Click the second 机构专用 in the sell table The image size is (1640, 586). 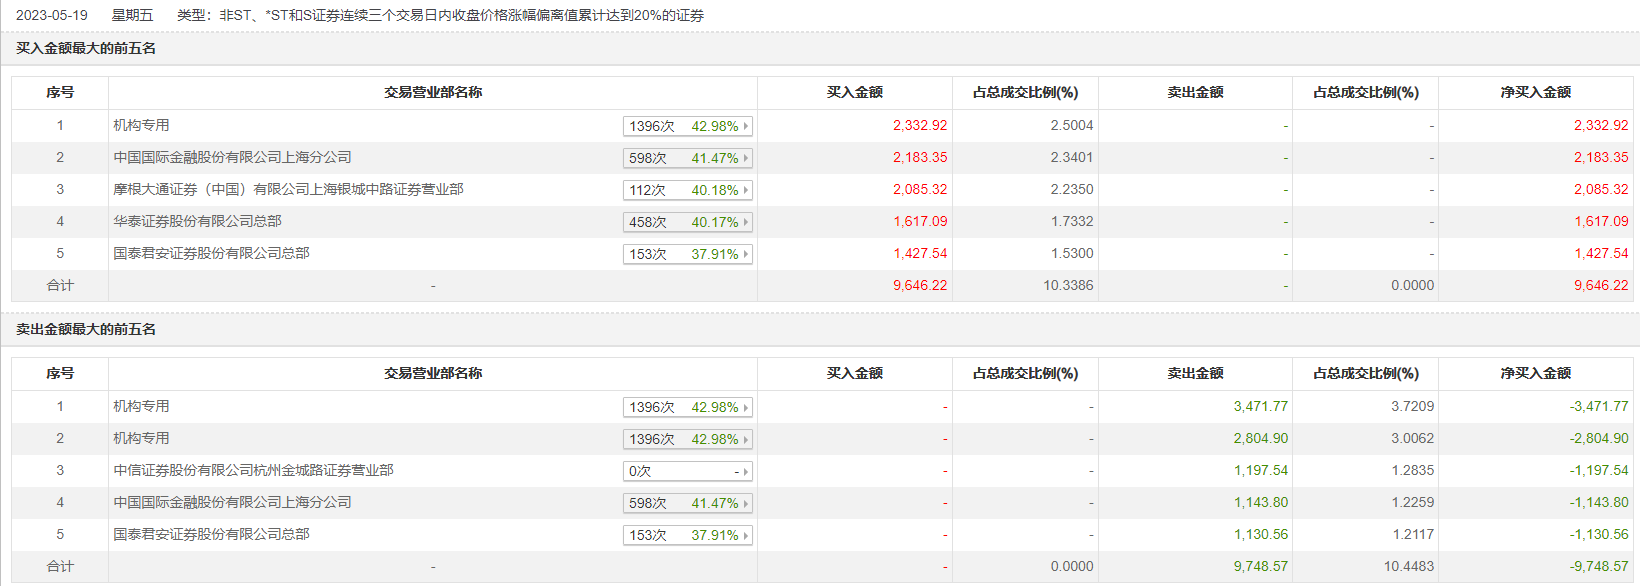coord(141,438)
